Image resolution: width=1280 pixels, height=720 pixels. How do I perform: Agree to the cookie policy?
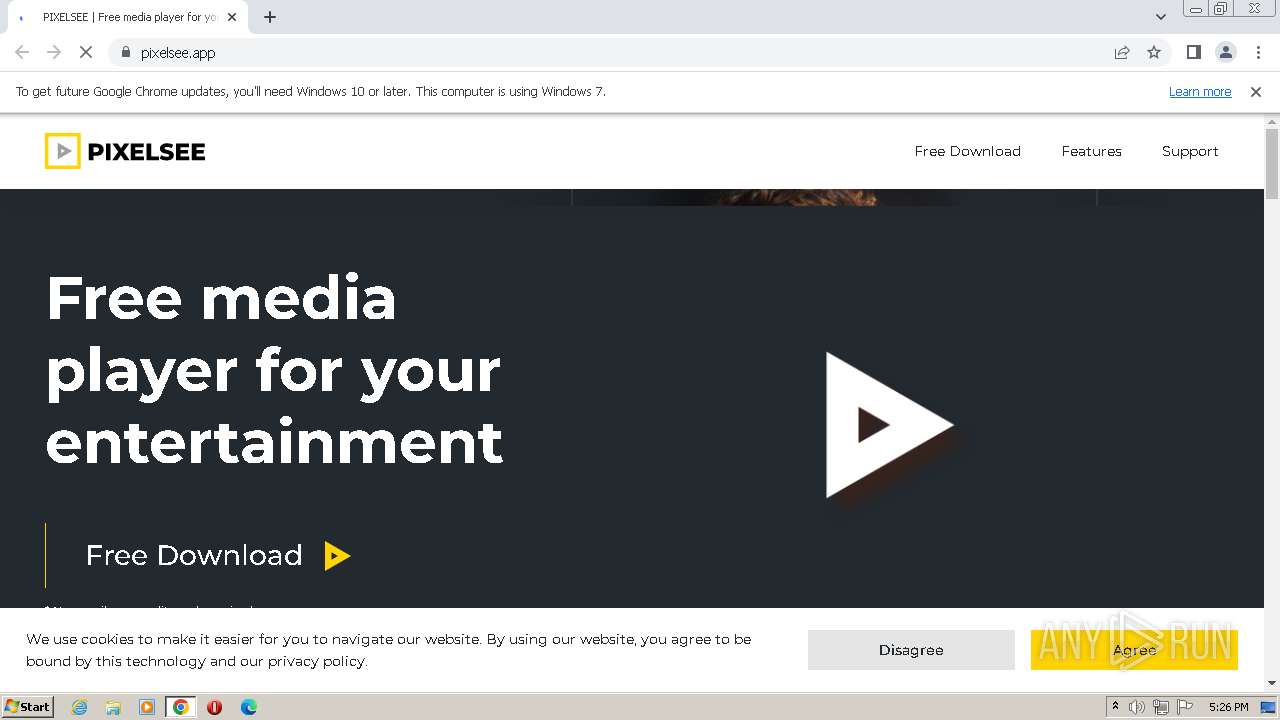pyautogui.click(x=1134, y=650)
